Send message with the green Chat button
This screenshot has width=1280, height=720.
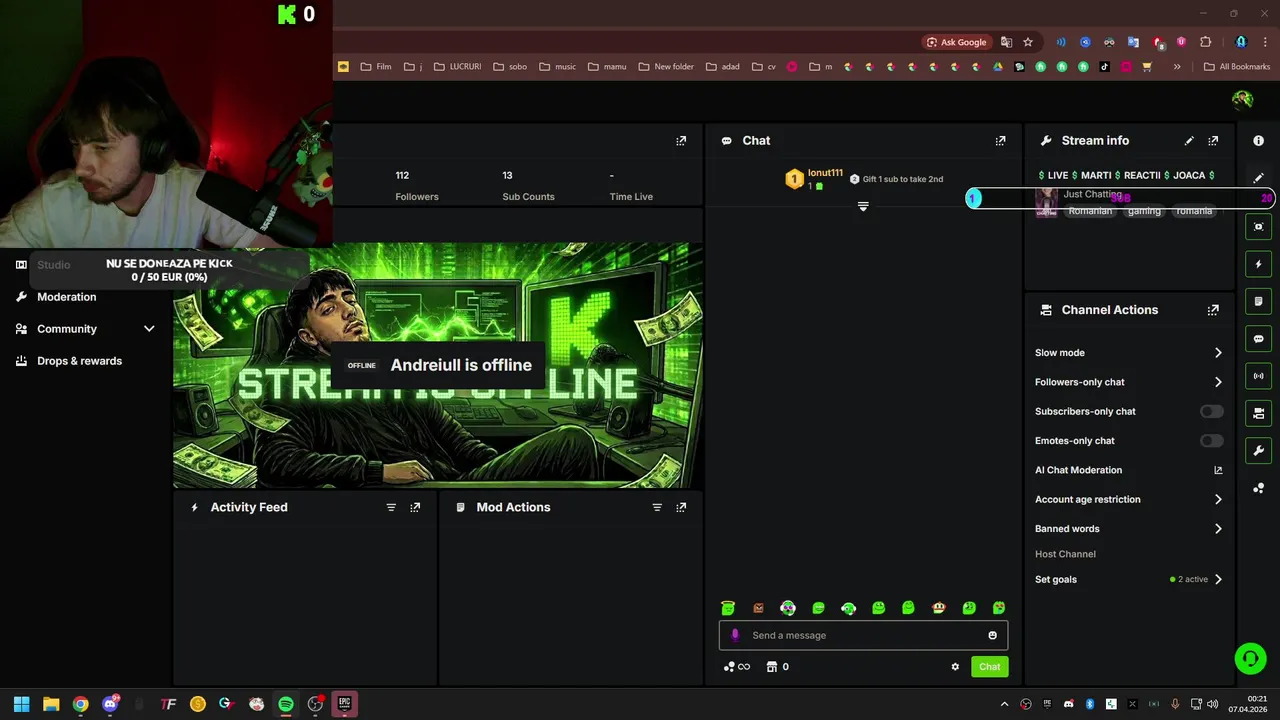point(989,667)
